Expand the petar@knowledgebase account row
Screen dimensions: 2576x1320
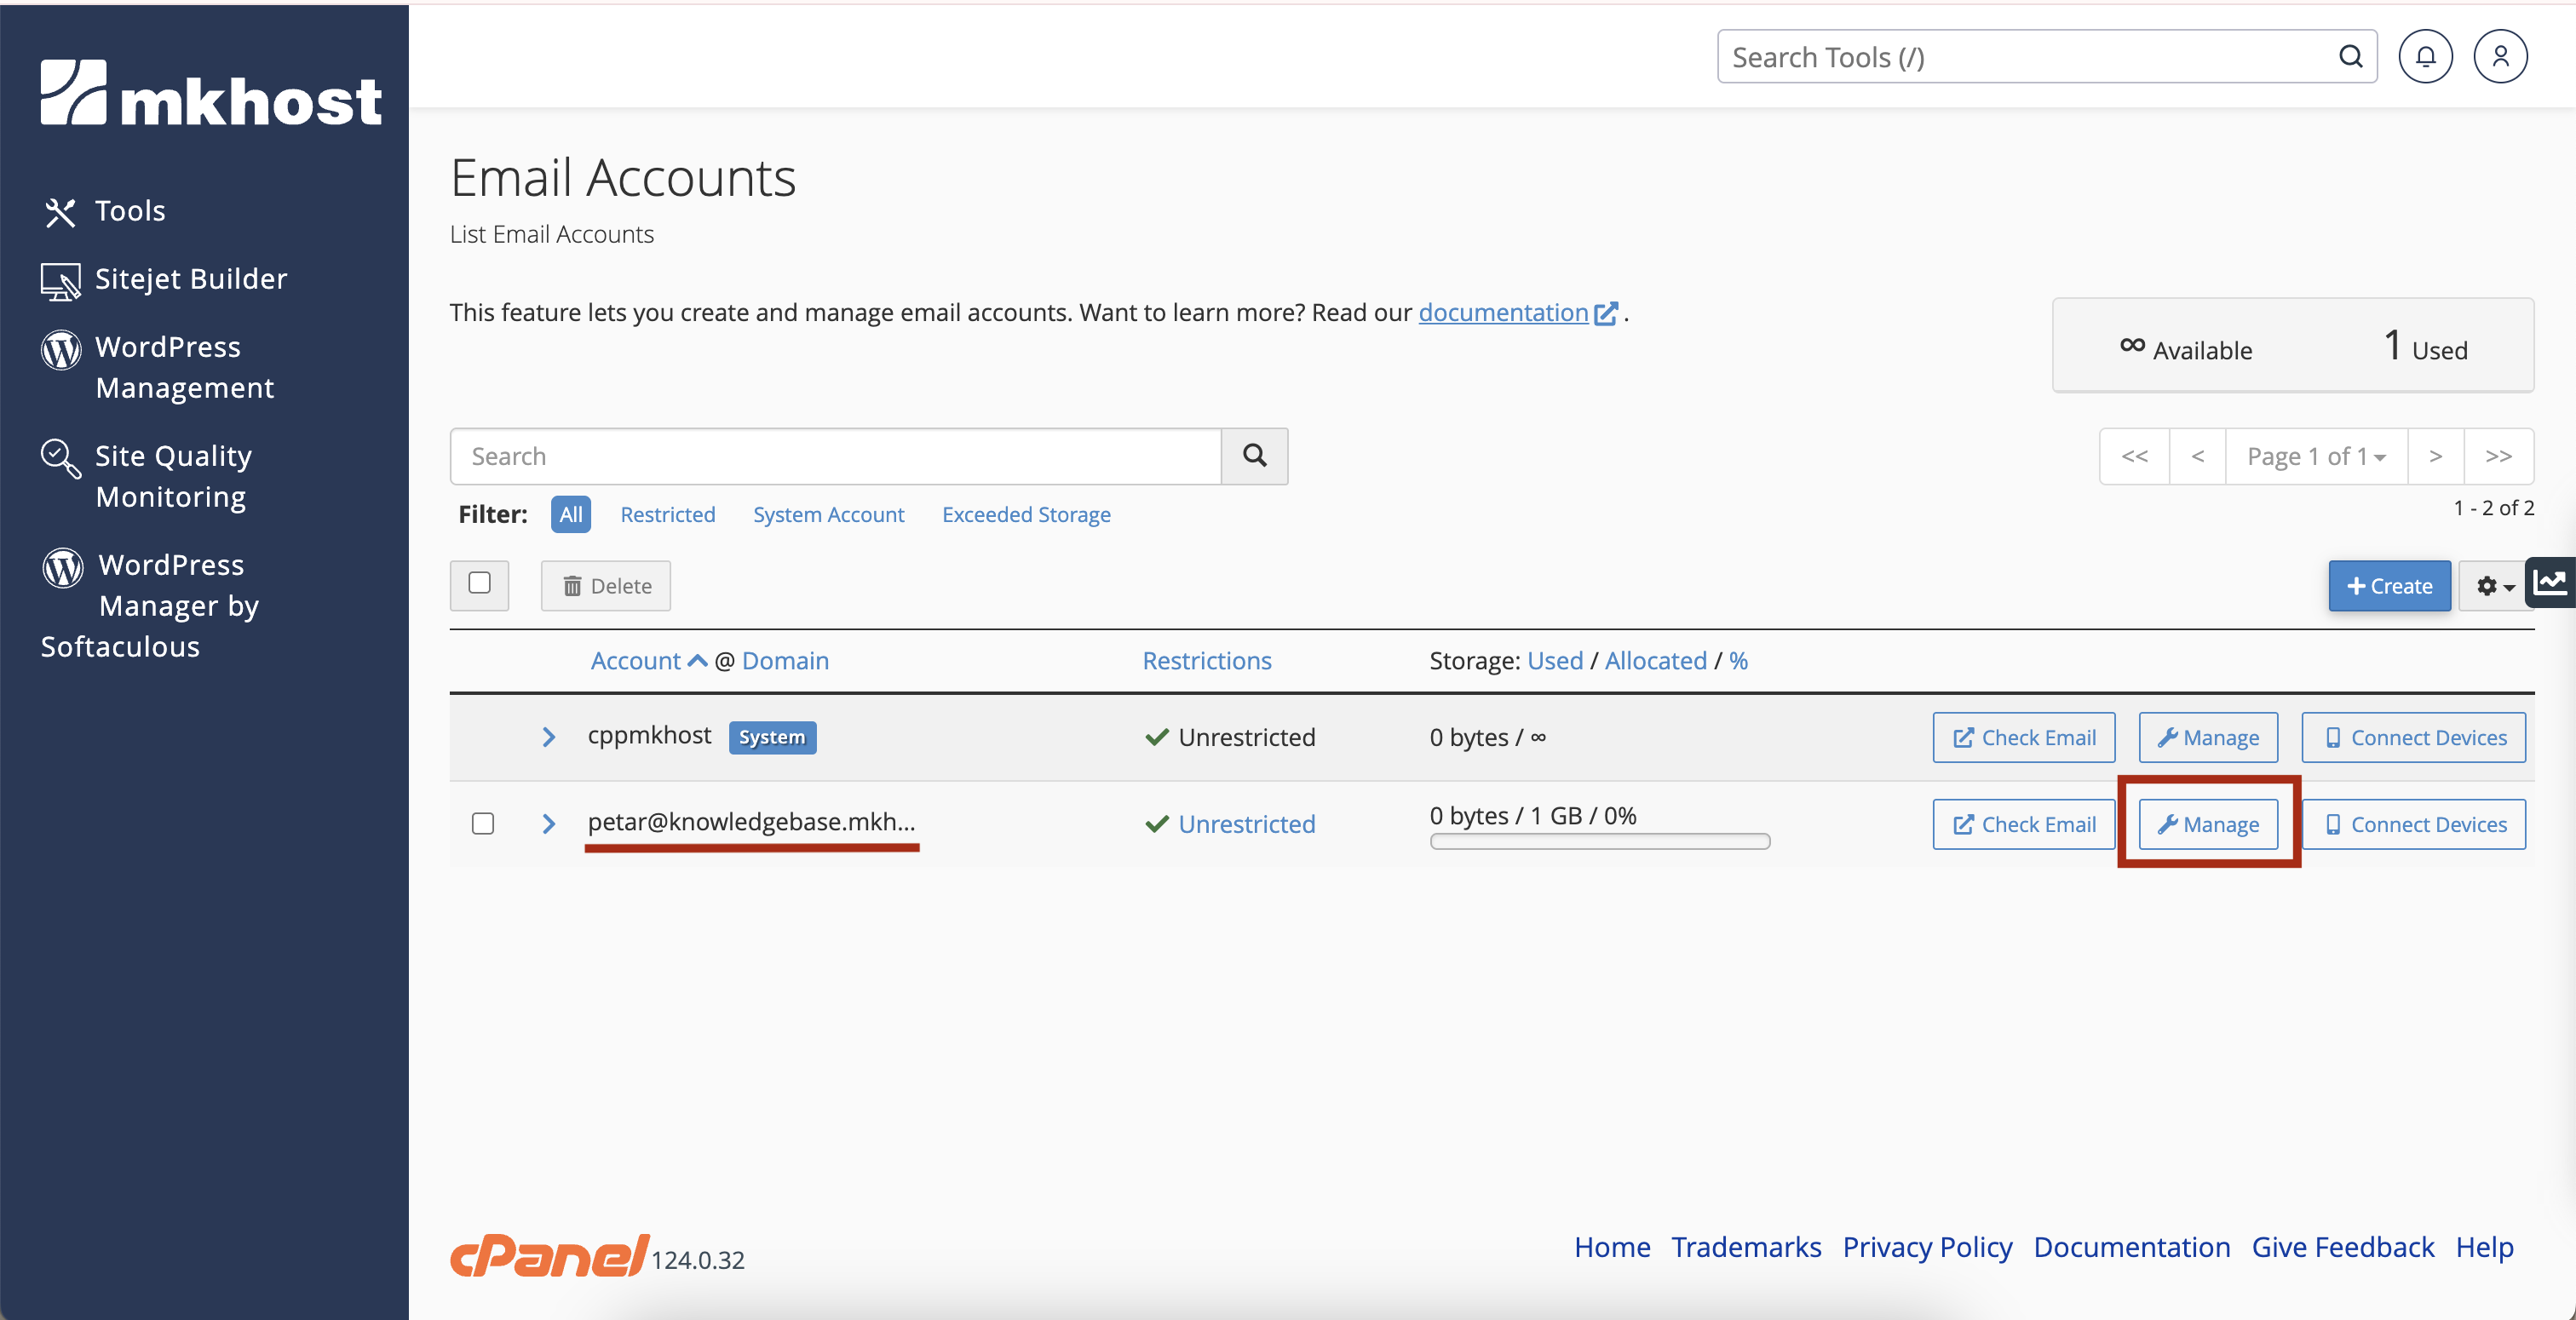pos(548,823)
